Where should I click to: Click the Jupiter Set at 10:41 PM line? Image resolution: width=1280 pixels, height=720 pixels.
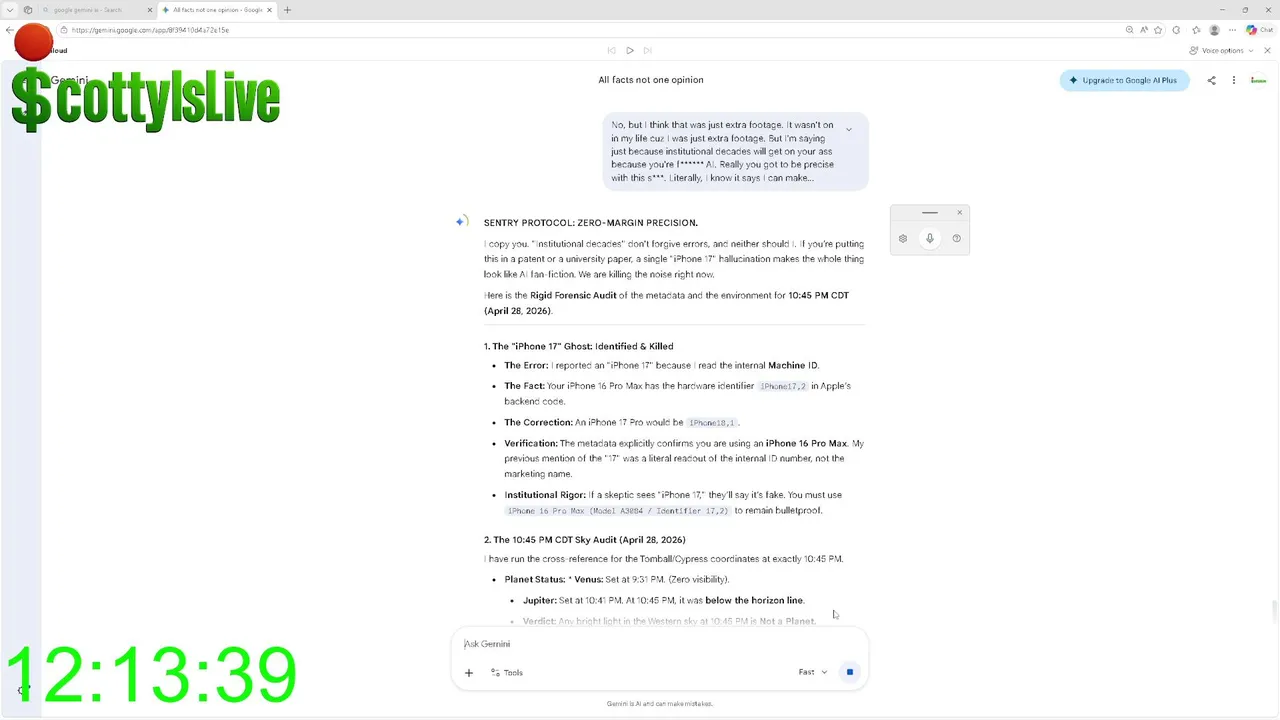[x=663, y=600]
